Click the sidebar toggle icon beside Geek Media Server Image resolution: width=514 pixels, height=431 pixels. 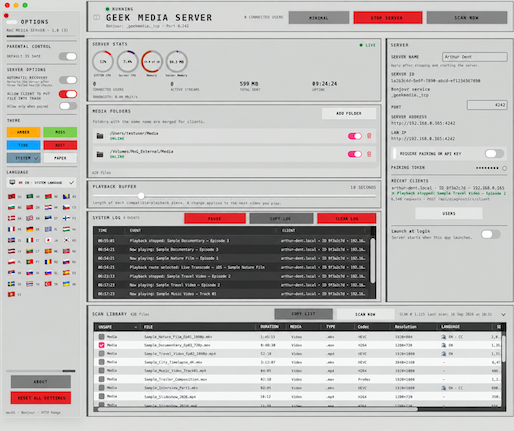[96, 17]
